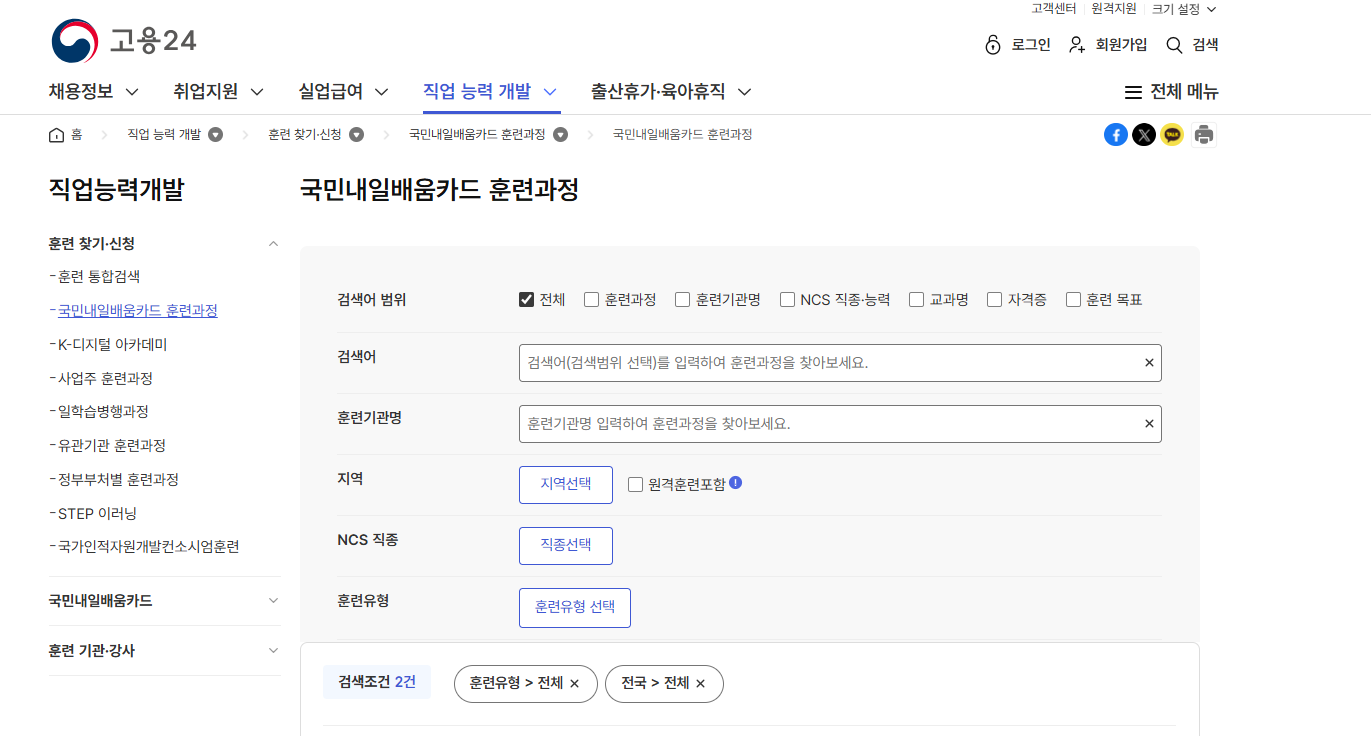Screen dimensions: 1371x736
Task: Expand the 출산휴가·육아휴직 menu
Action: point(671,92)
